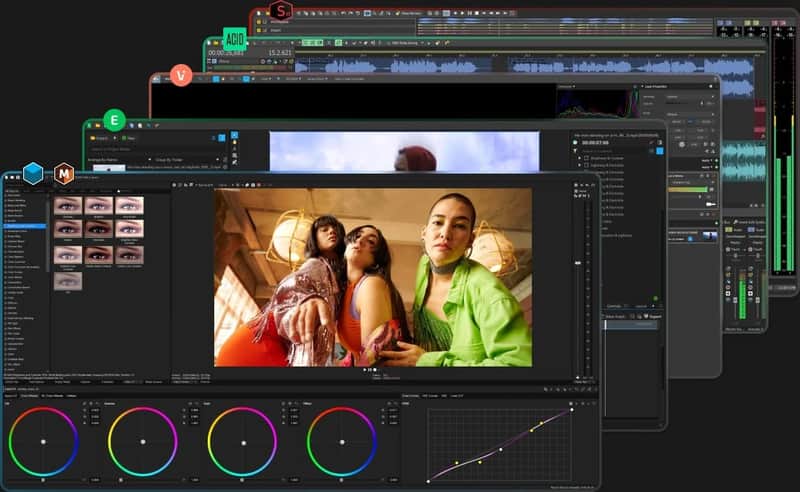Image resolution: width=800 pixels, height=492 pixels.
Task: Click the blue view button in the project media panel
Action: tap(221, 138)
